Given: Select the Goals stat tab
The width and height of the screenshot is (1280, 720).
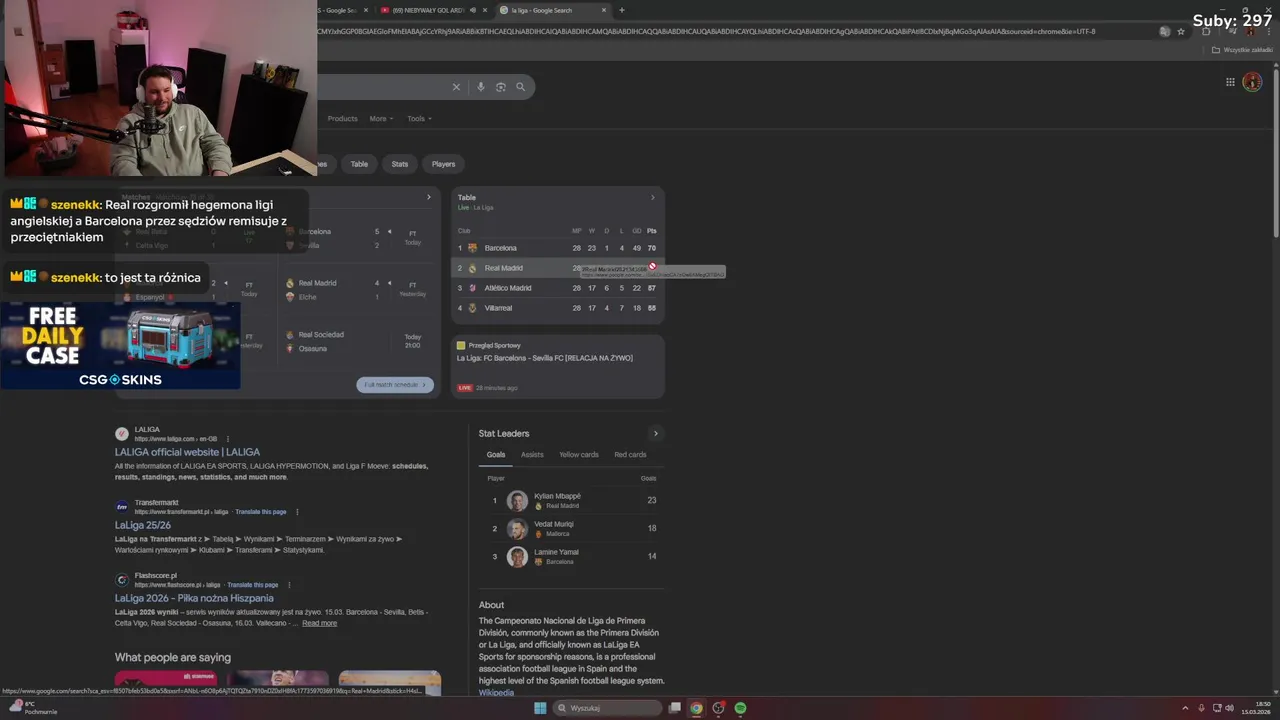Looking at the screenshot, I should [x=496, y=454].
